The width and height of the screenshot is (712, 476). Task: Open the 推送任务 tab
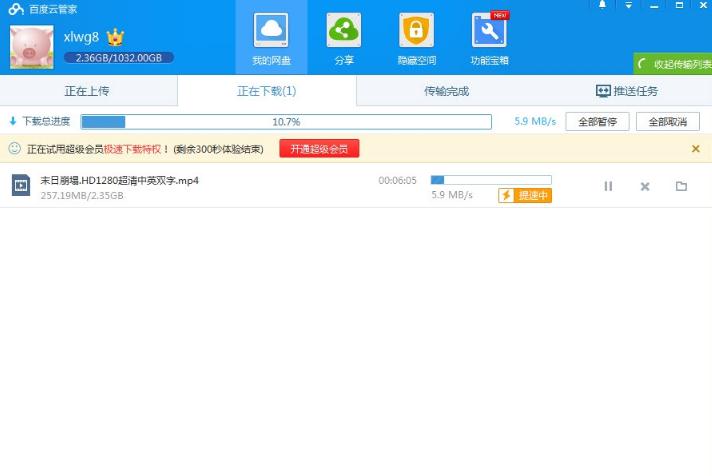pos(627,91)
